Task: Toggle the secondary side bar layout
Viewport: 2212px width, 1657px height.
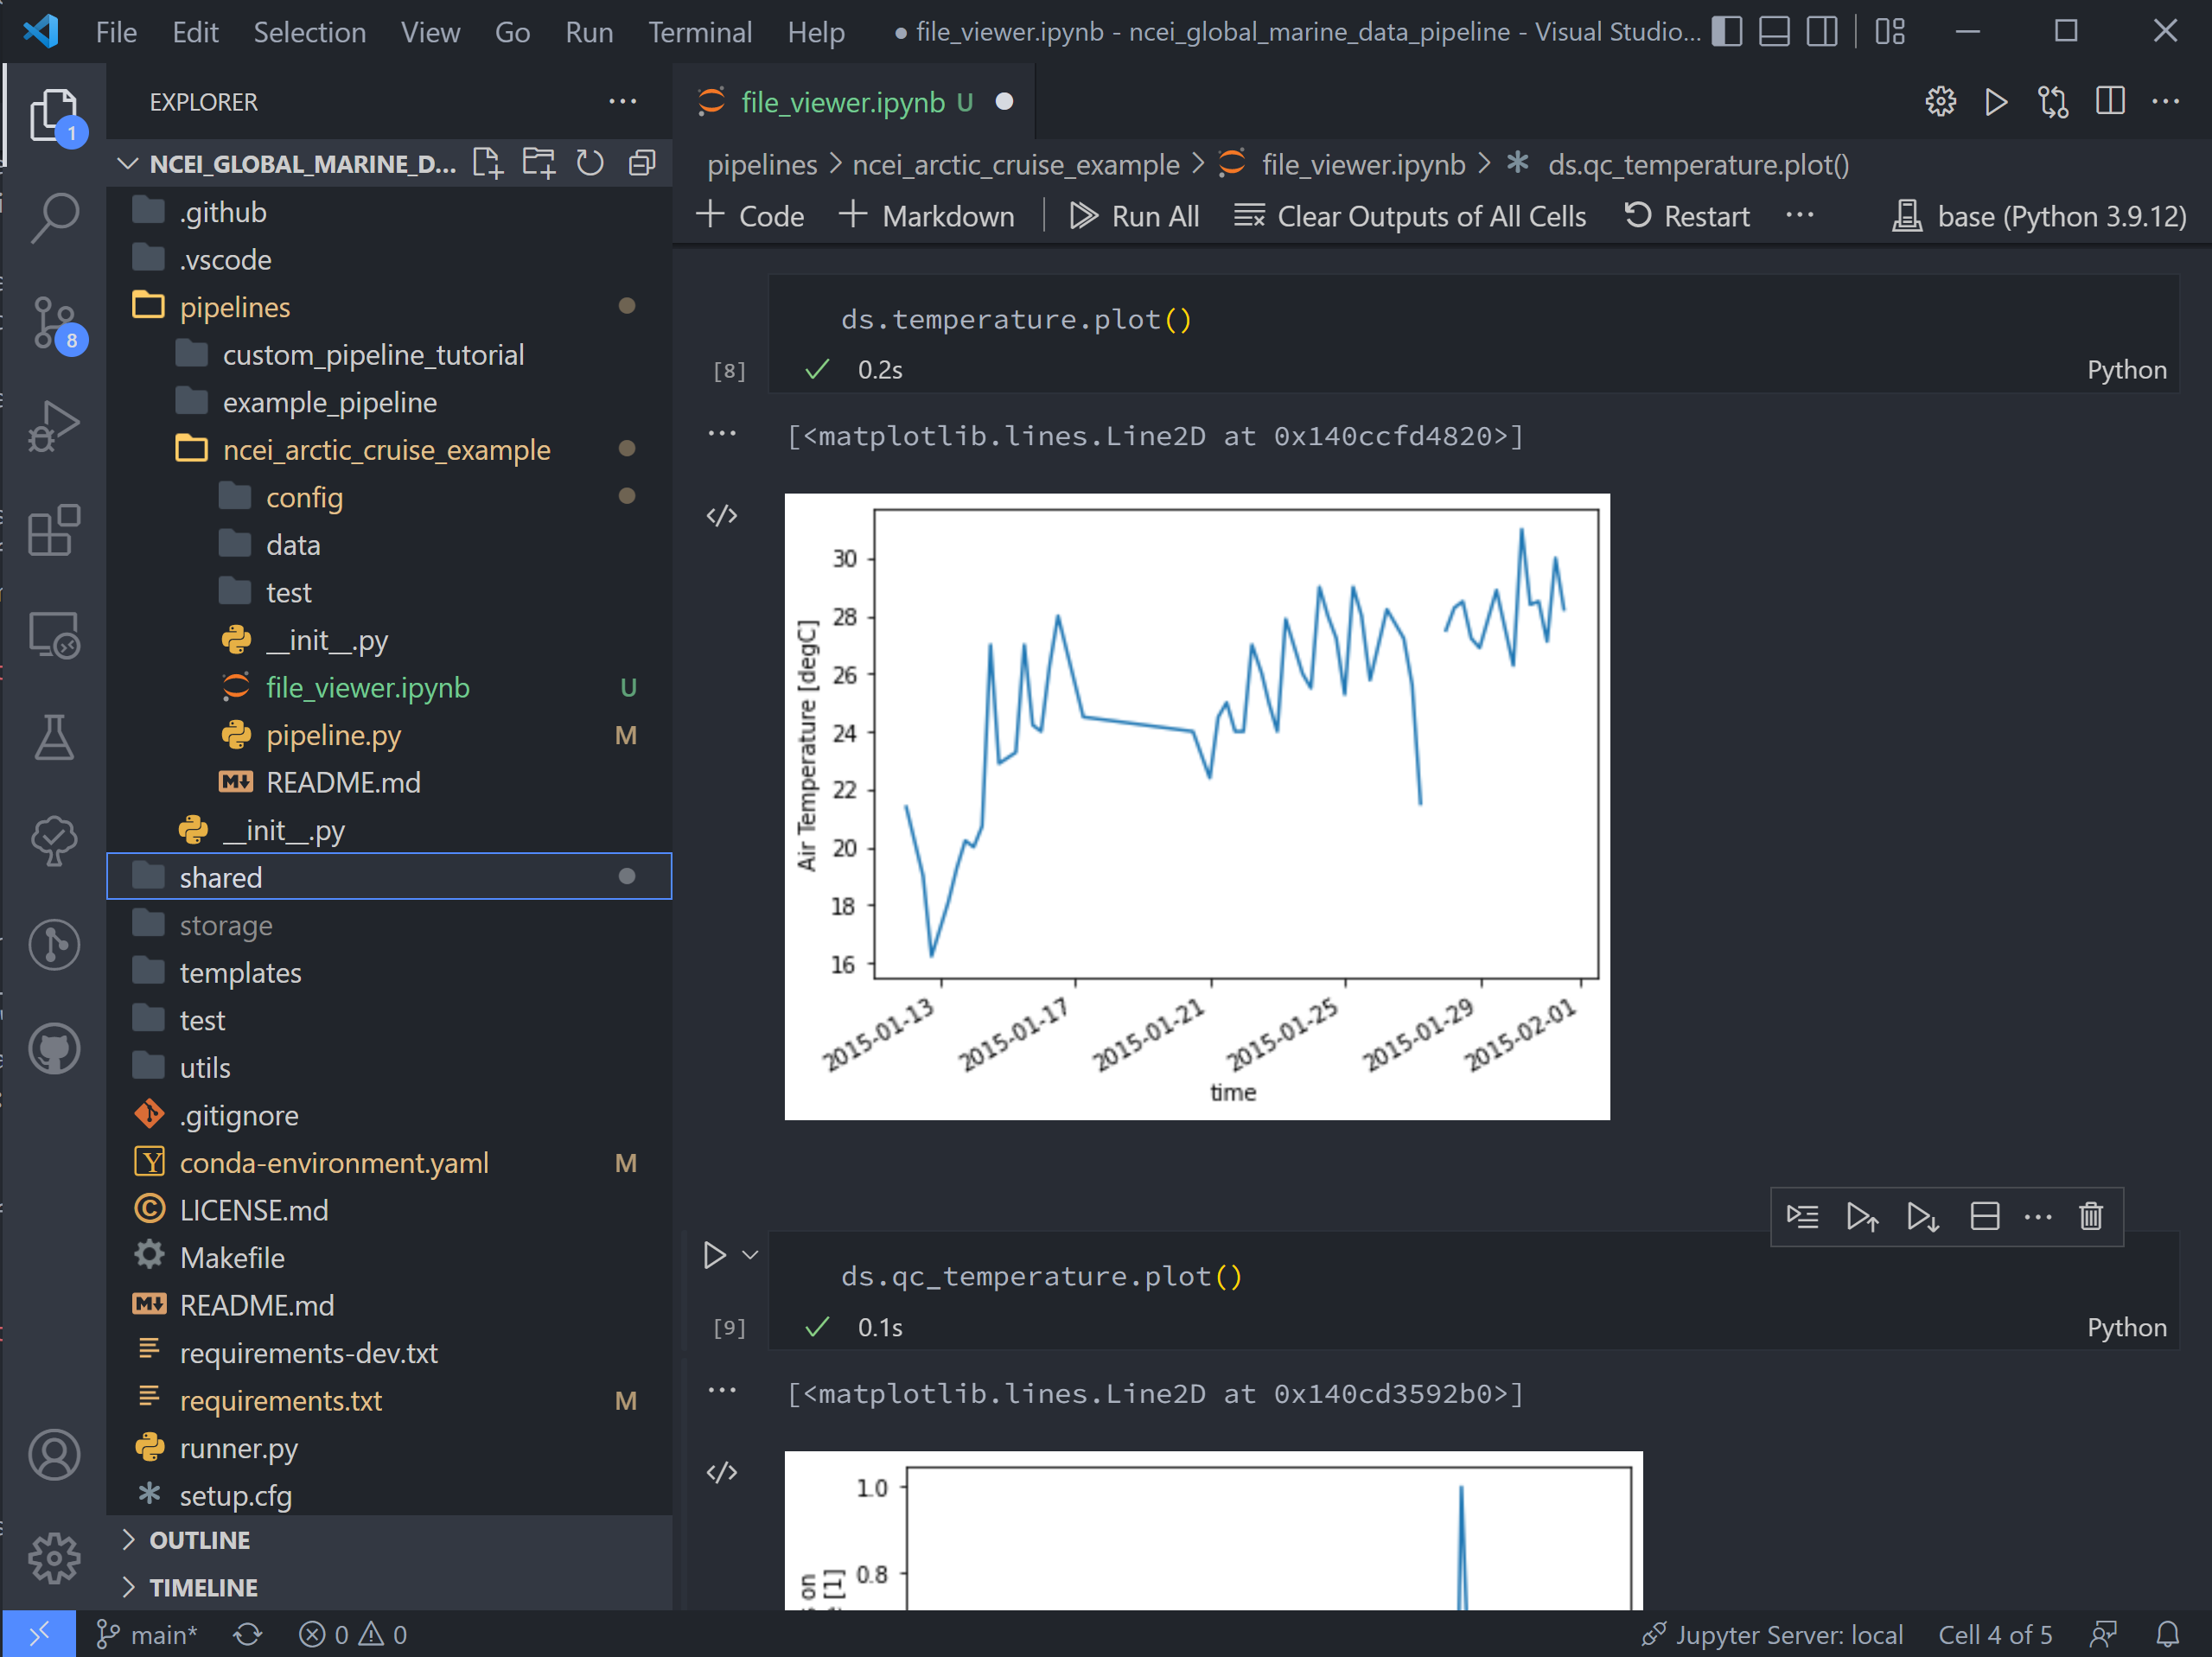Action: click(1822, 32)
